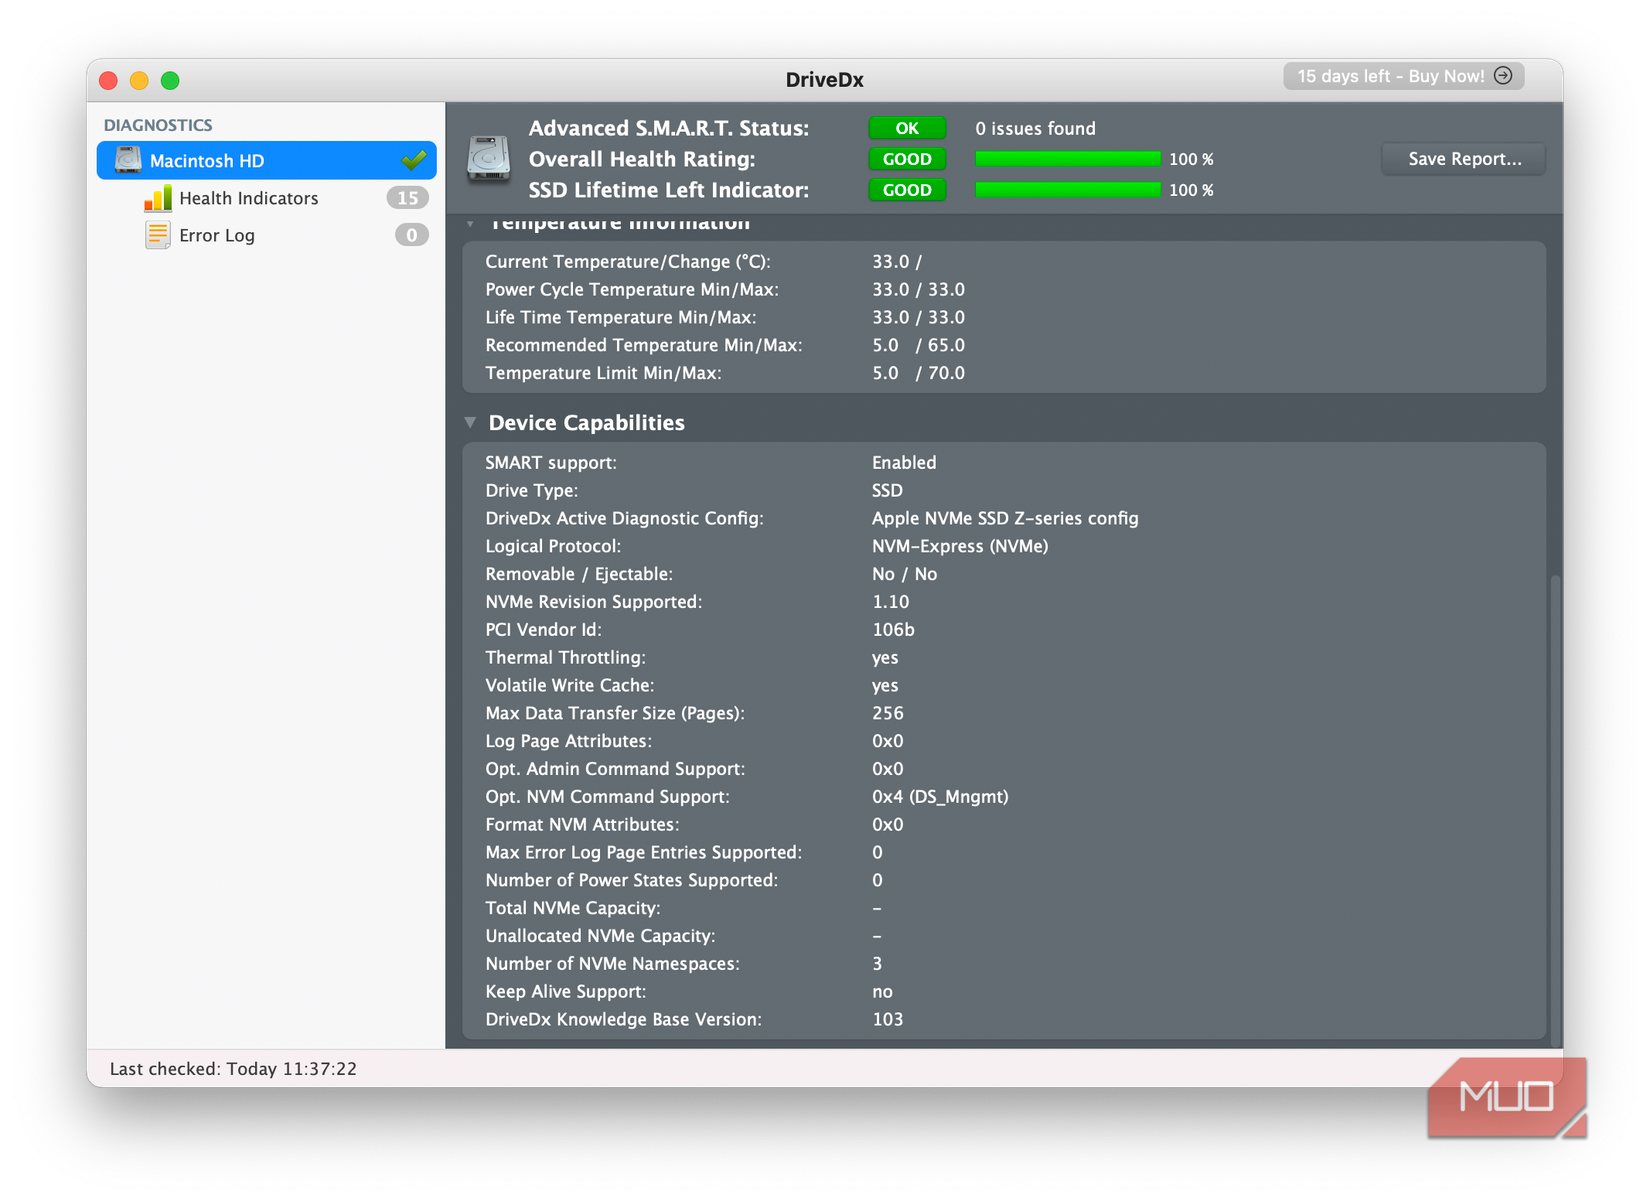The height and width of the screenshot is (1202, 1650).
Task: Click the GOOD badge for SSD Lifetime Left
Action: (x=907, y=190)
